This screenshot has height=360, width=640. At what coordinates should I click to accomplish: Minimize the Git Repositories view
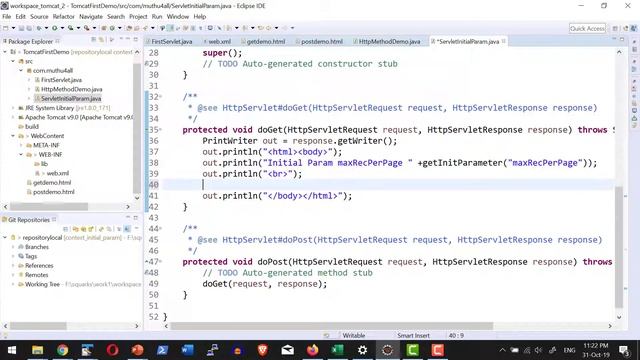point(128,217)
